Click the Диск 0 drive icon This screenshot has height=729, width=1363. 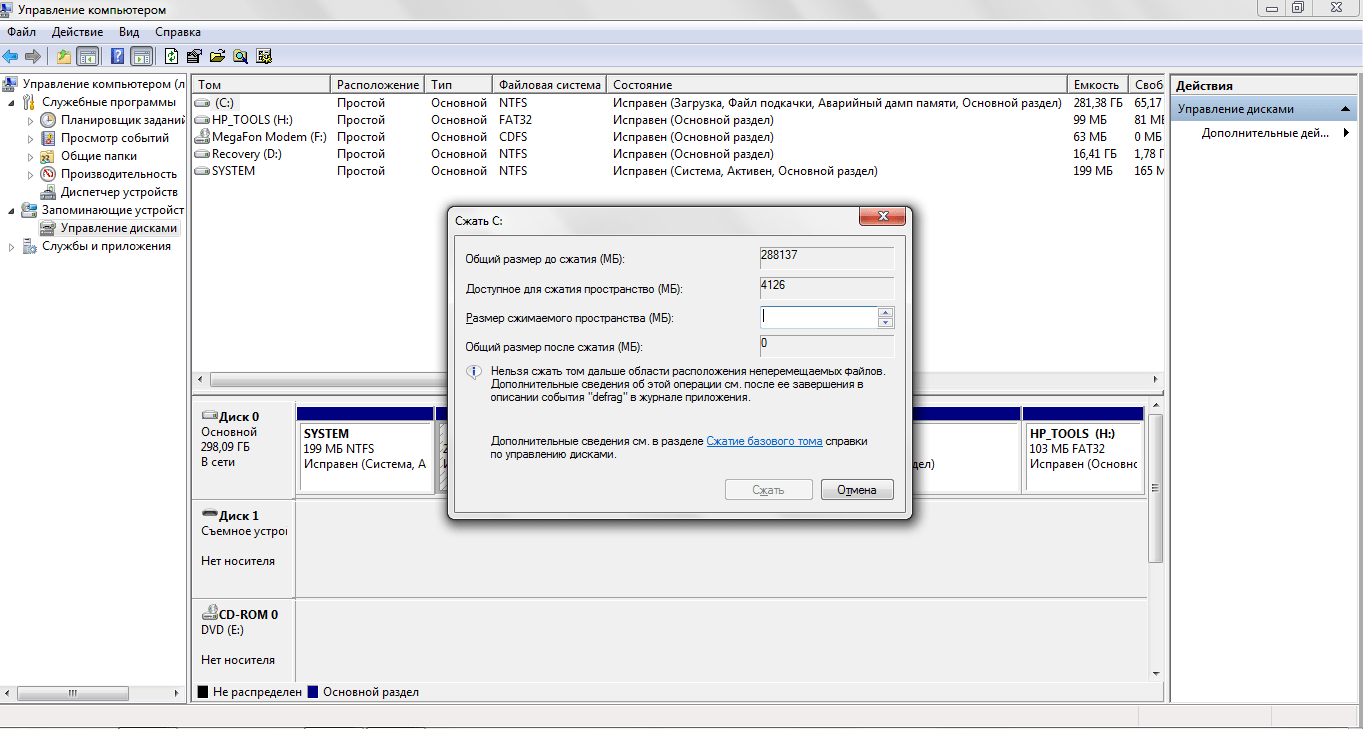point(210,415)
